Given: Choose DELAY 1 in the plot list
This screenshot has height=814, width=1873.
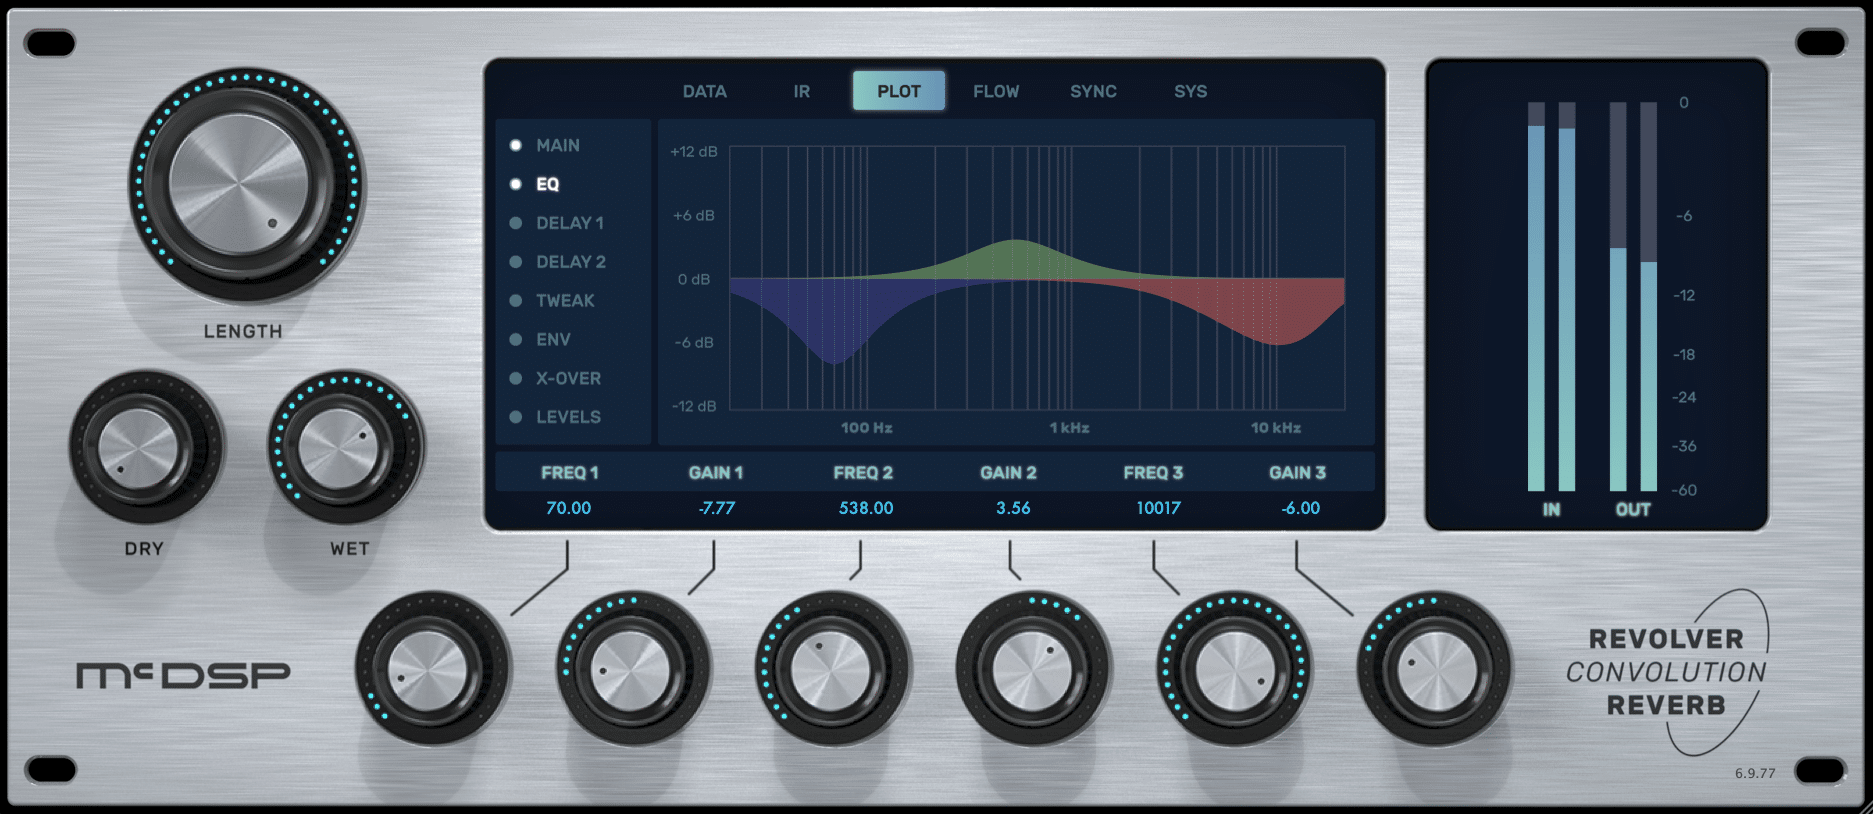Looking at the screenshot, I should point(569,223).
